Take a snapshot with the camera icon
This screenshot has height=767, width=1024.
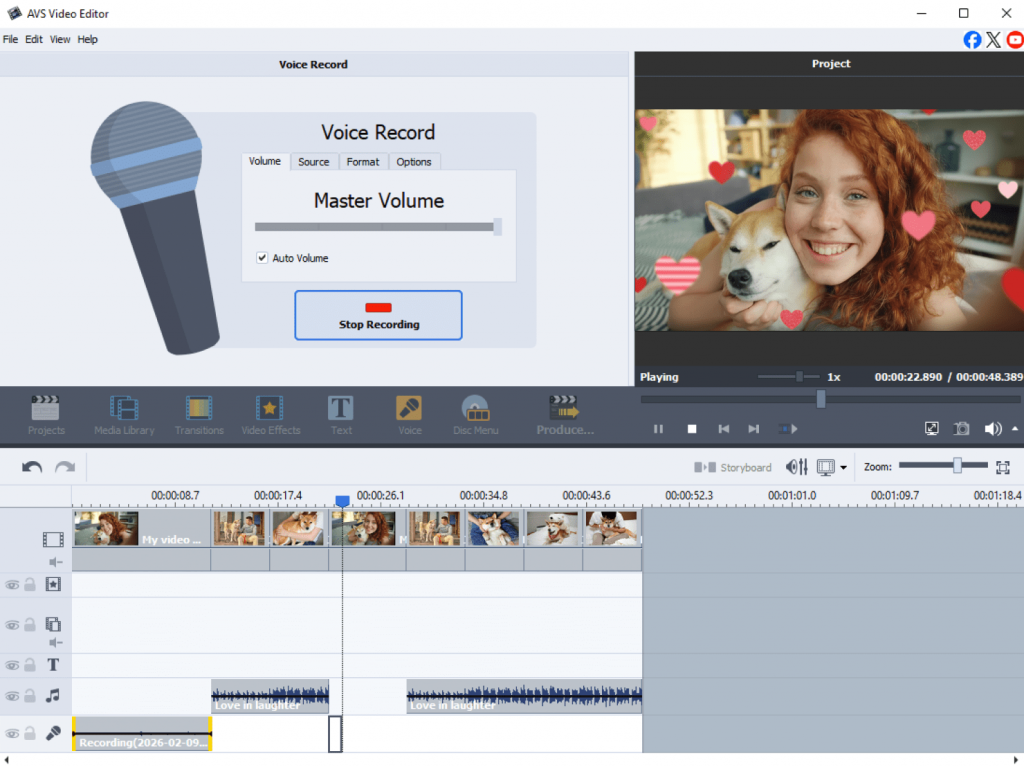(961, 428)
